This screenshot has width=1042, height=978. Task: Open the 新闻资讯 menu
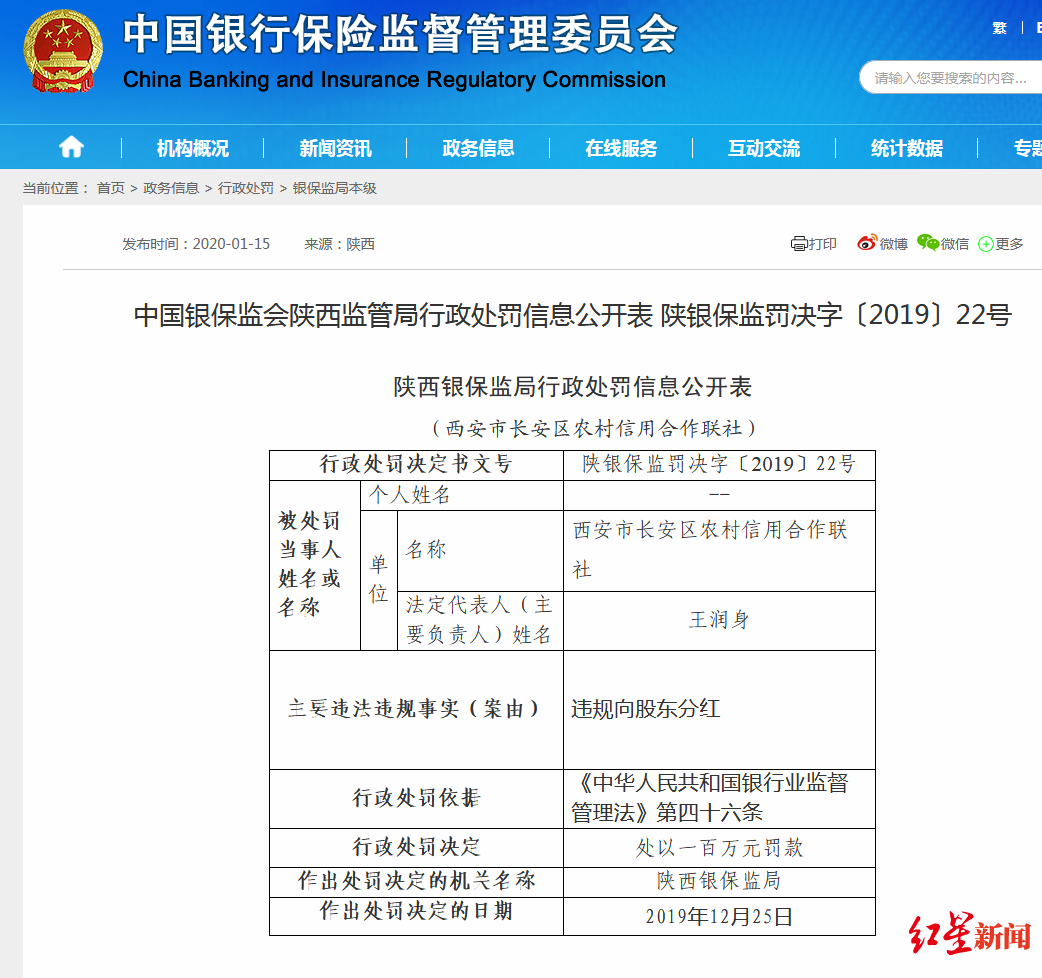point(336,148)
